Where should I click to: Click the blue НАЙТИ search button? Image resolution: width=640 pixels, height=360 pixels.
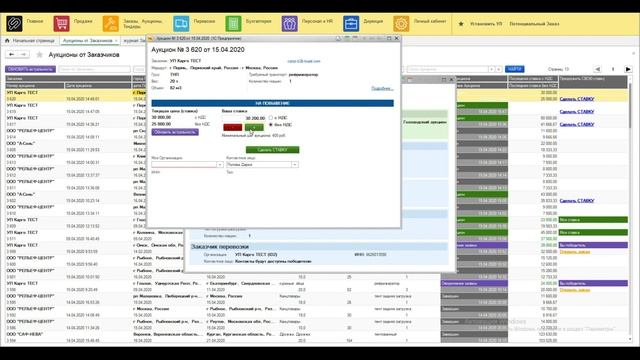click(x=514, y=69)
